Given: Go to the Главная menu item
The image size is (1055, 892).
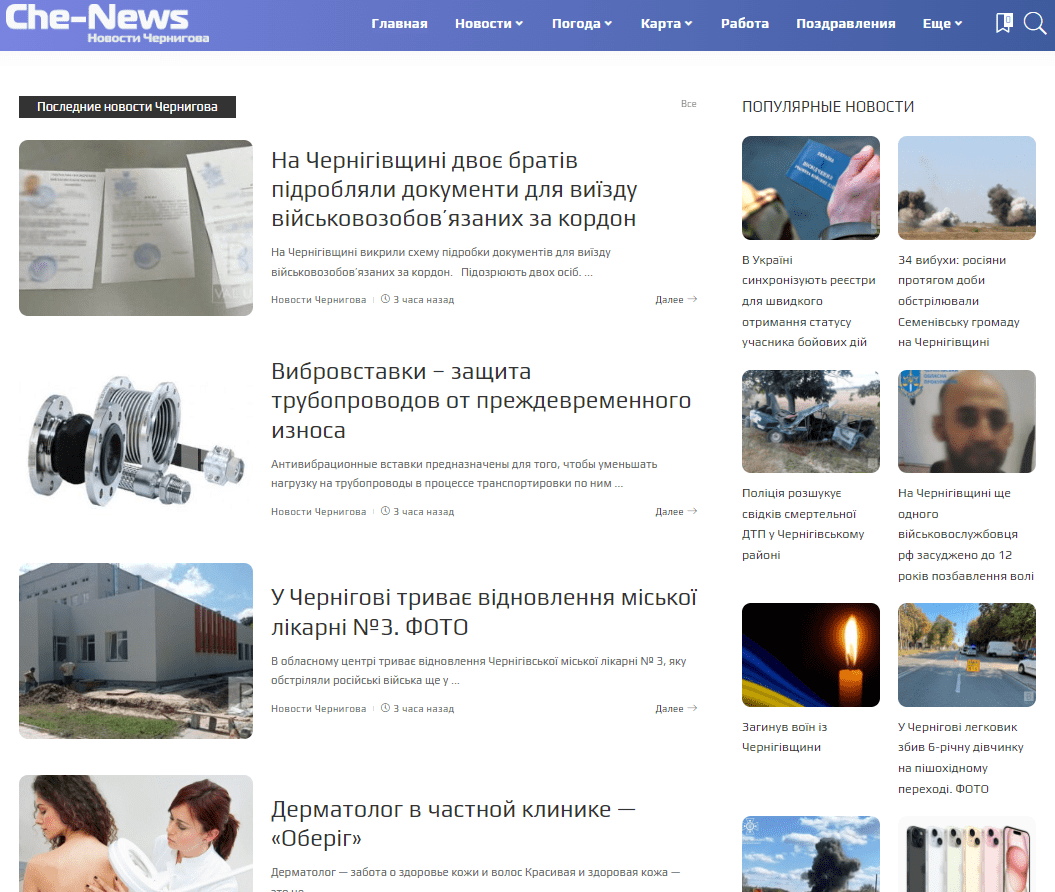Looking at the screenshot, I should click(399, 24).
